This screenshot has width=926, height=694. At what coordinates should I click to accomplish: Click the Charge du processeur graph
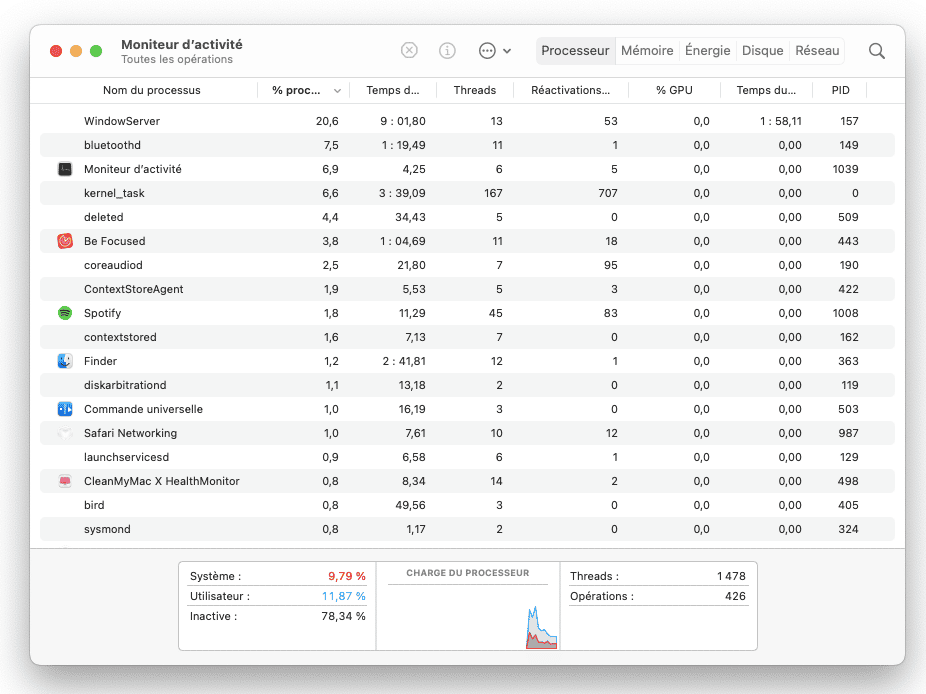[x=467, y=612]
